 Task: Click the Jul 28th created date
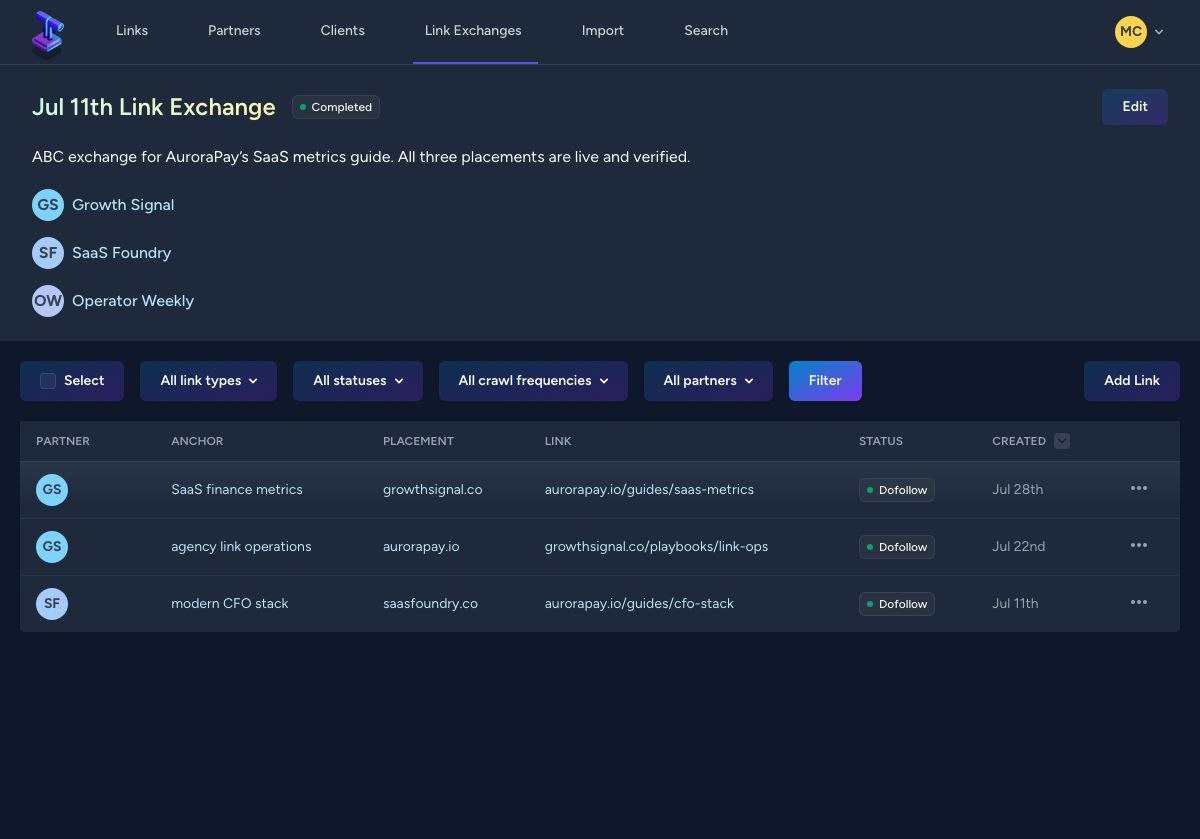pos(1017,490)
